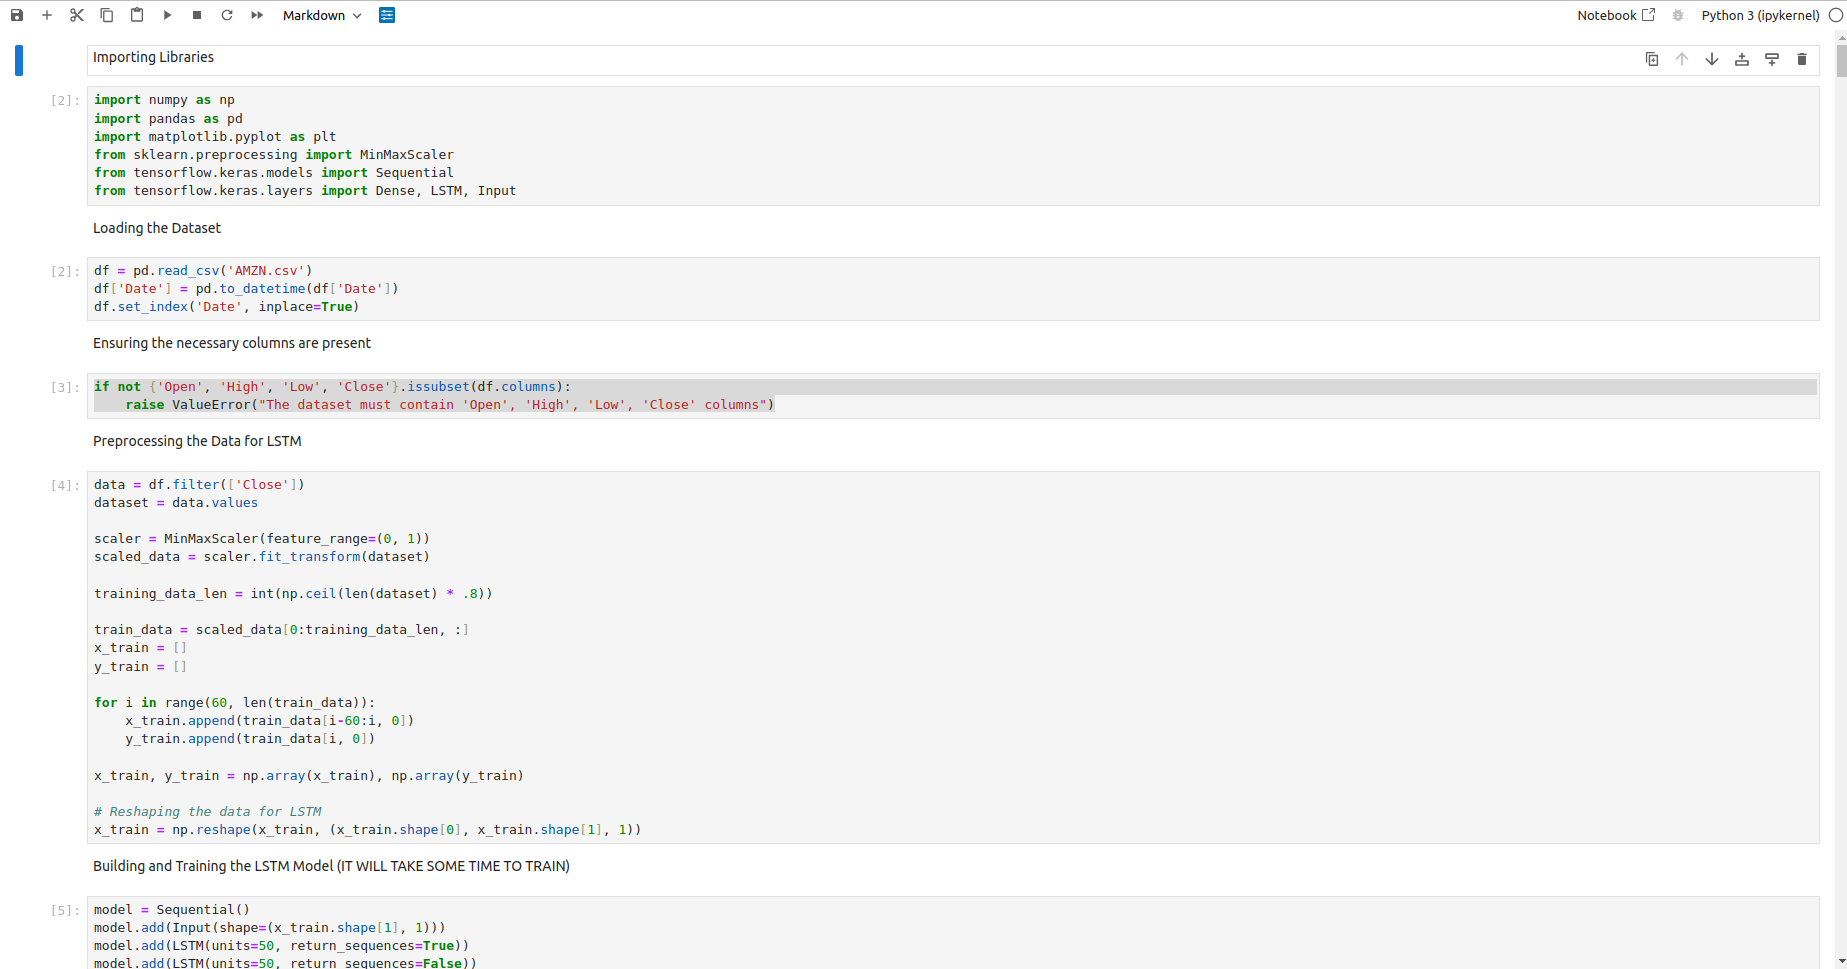
Task: Insert a new cell with plus icon
Action: 47,15
